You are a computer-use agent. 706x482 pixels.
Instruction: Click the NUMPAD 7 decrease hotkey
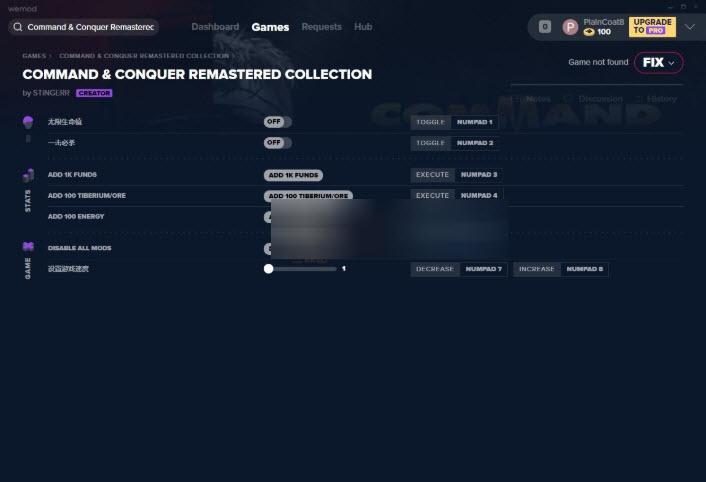[x=484, y=269]
